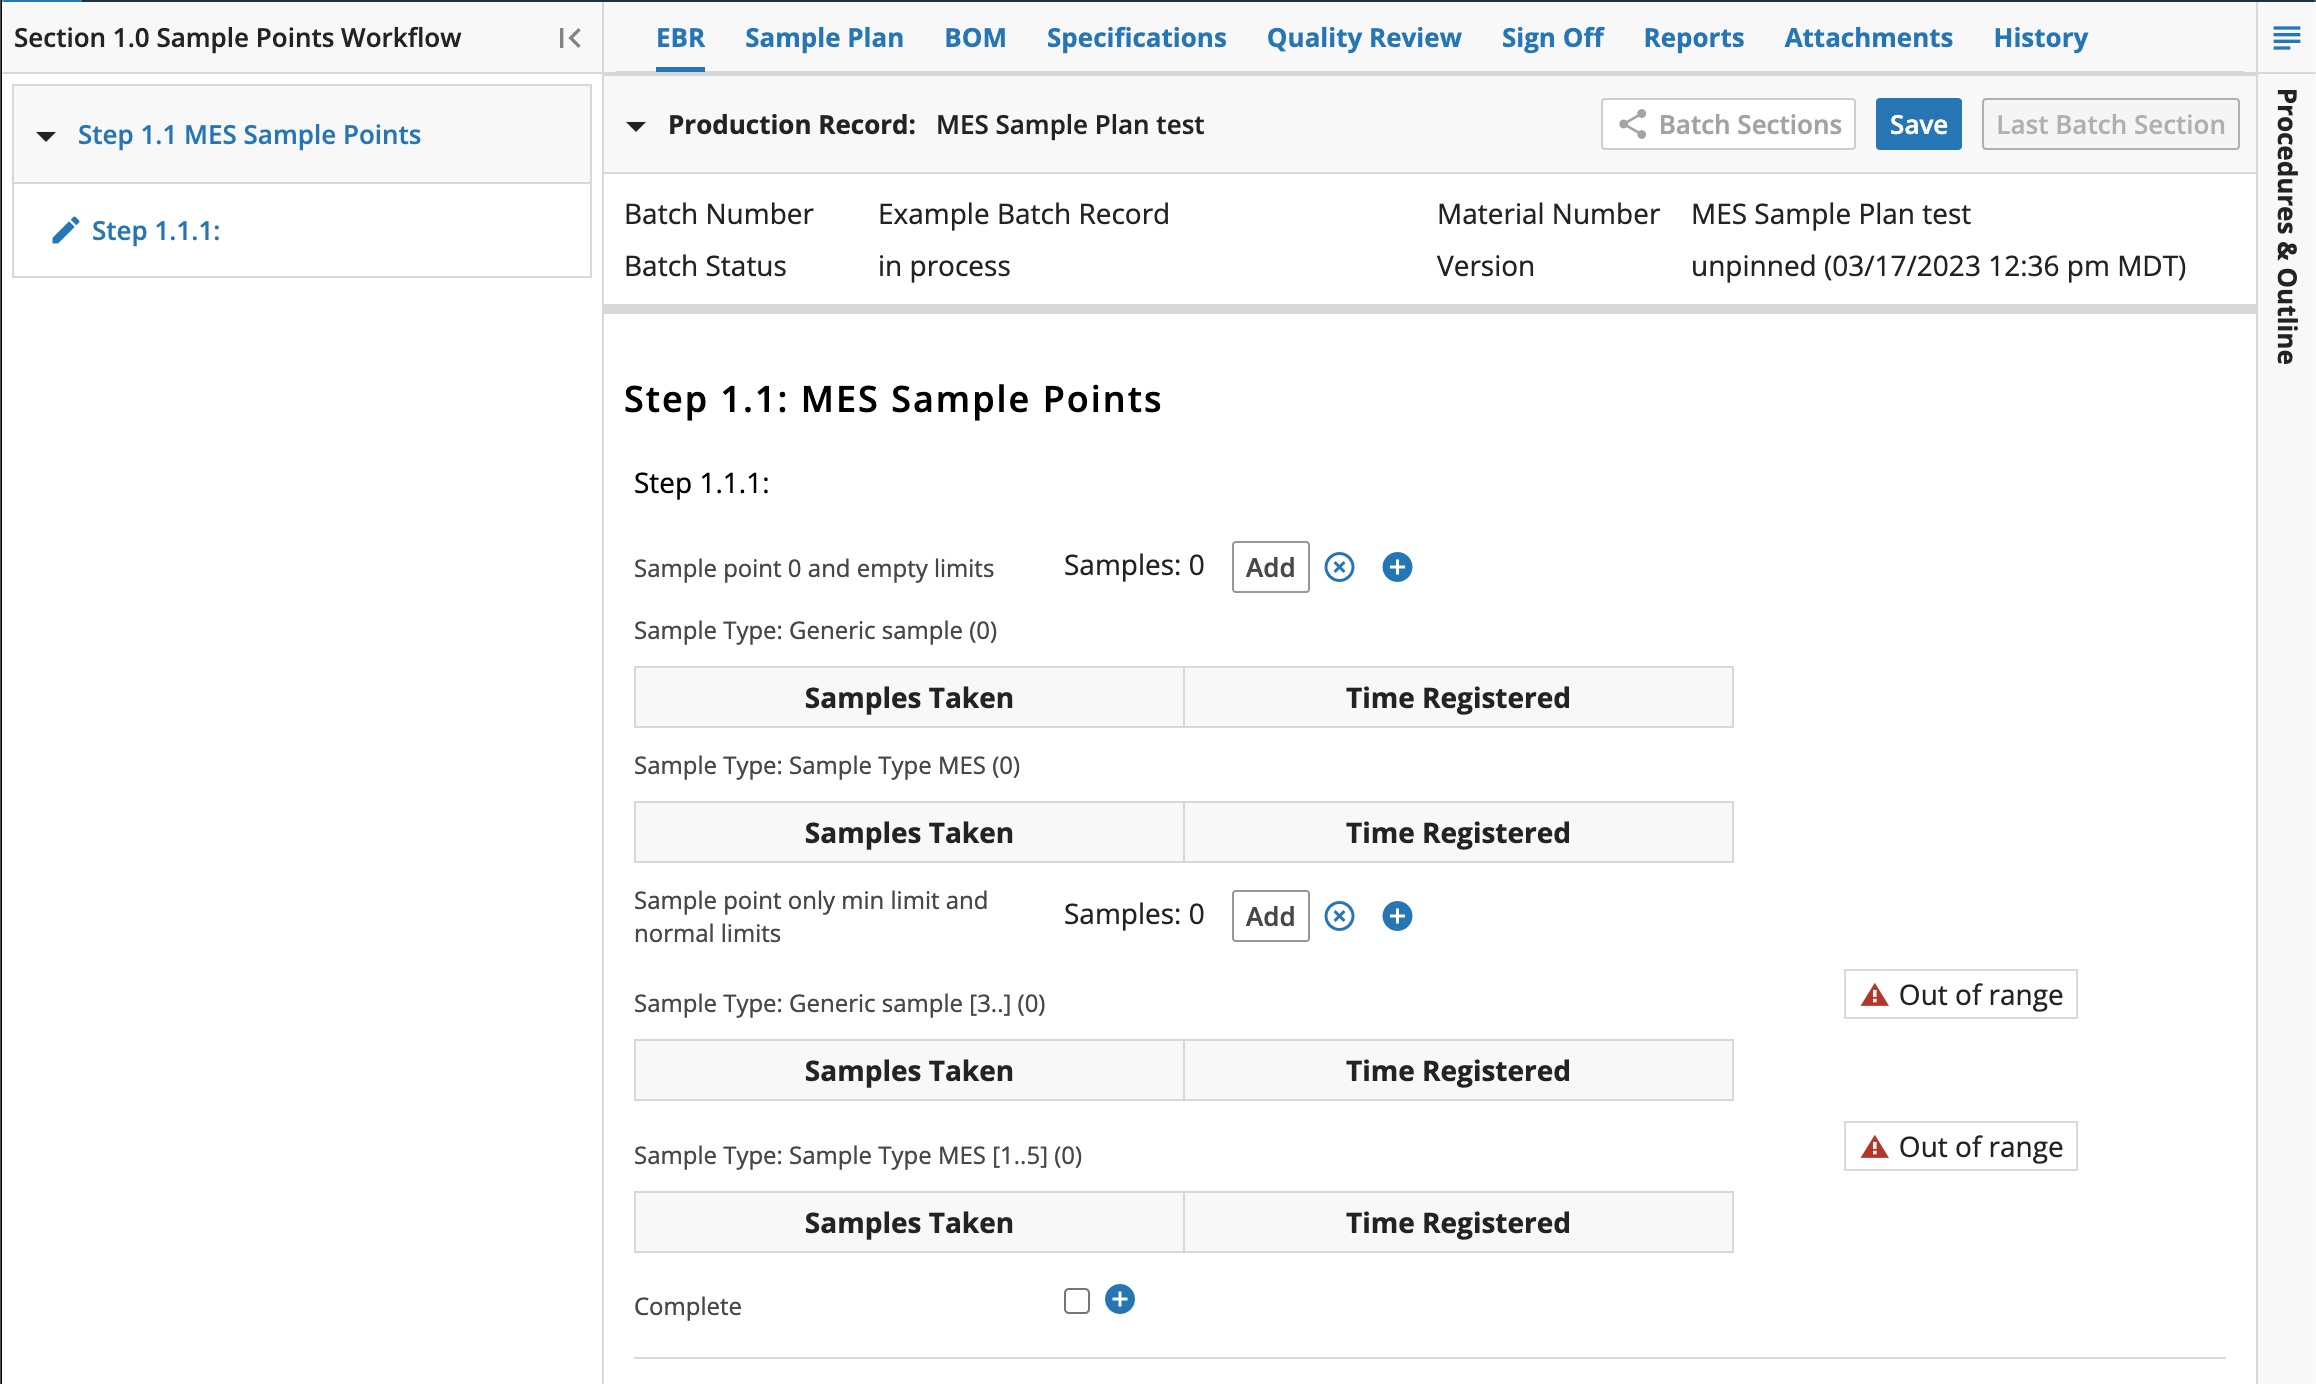The height and width of the screenshot is (1384, 2316).
Task: Clear samples for Sample point only min limit
Action: pyautogui.click(x=1339, y=916)
